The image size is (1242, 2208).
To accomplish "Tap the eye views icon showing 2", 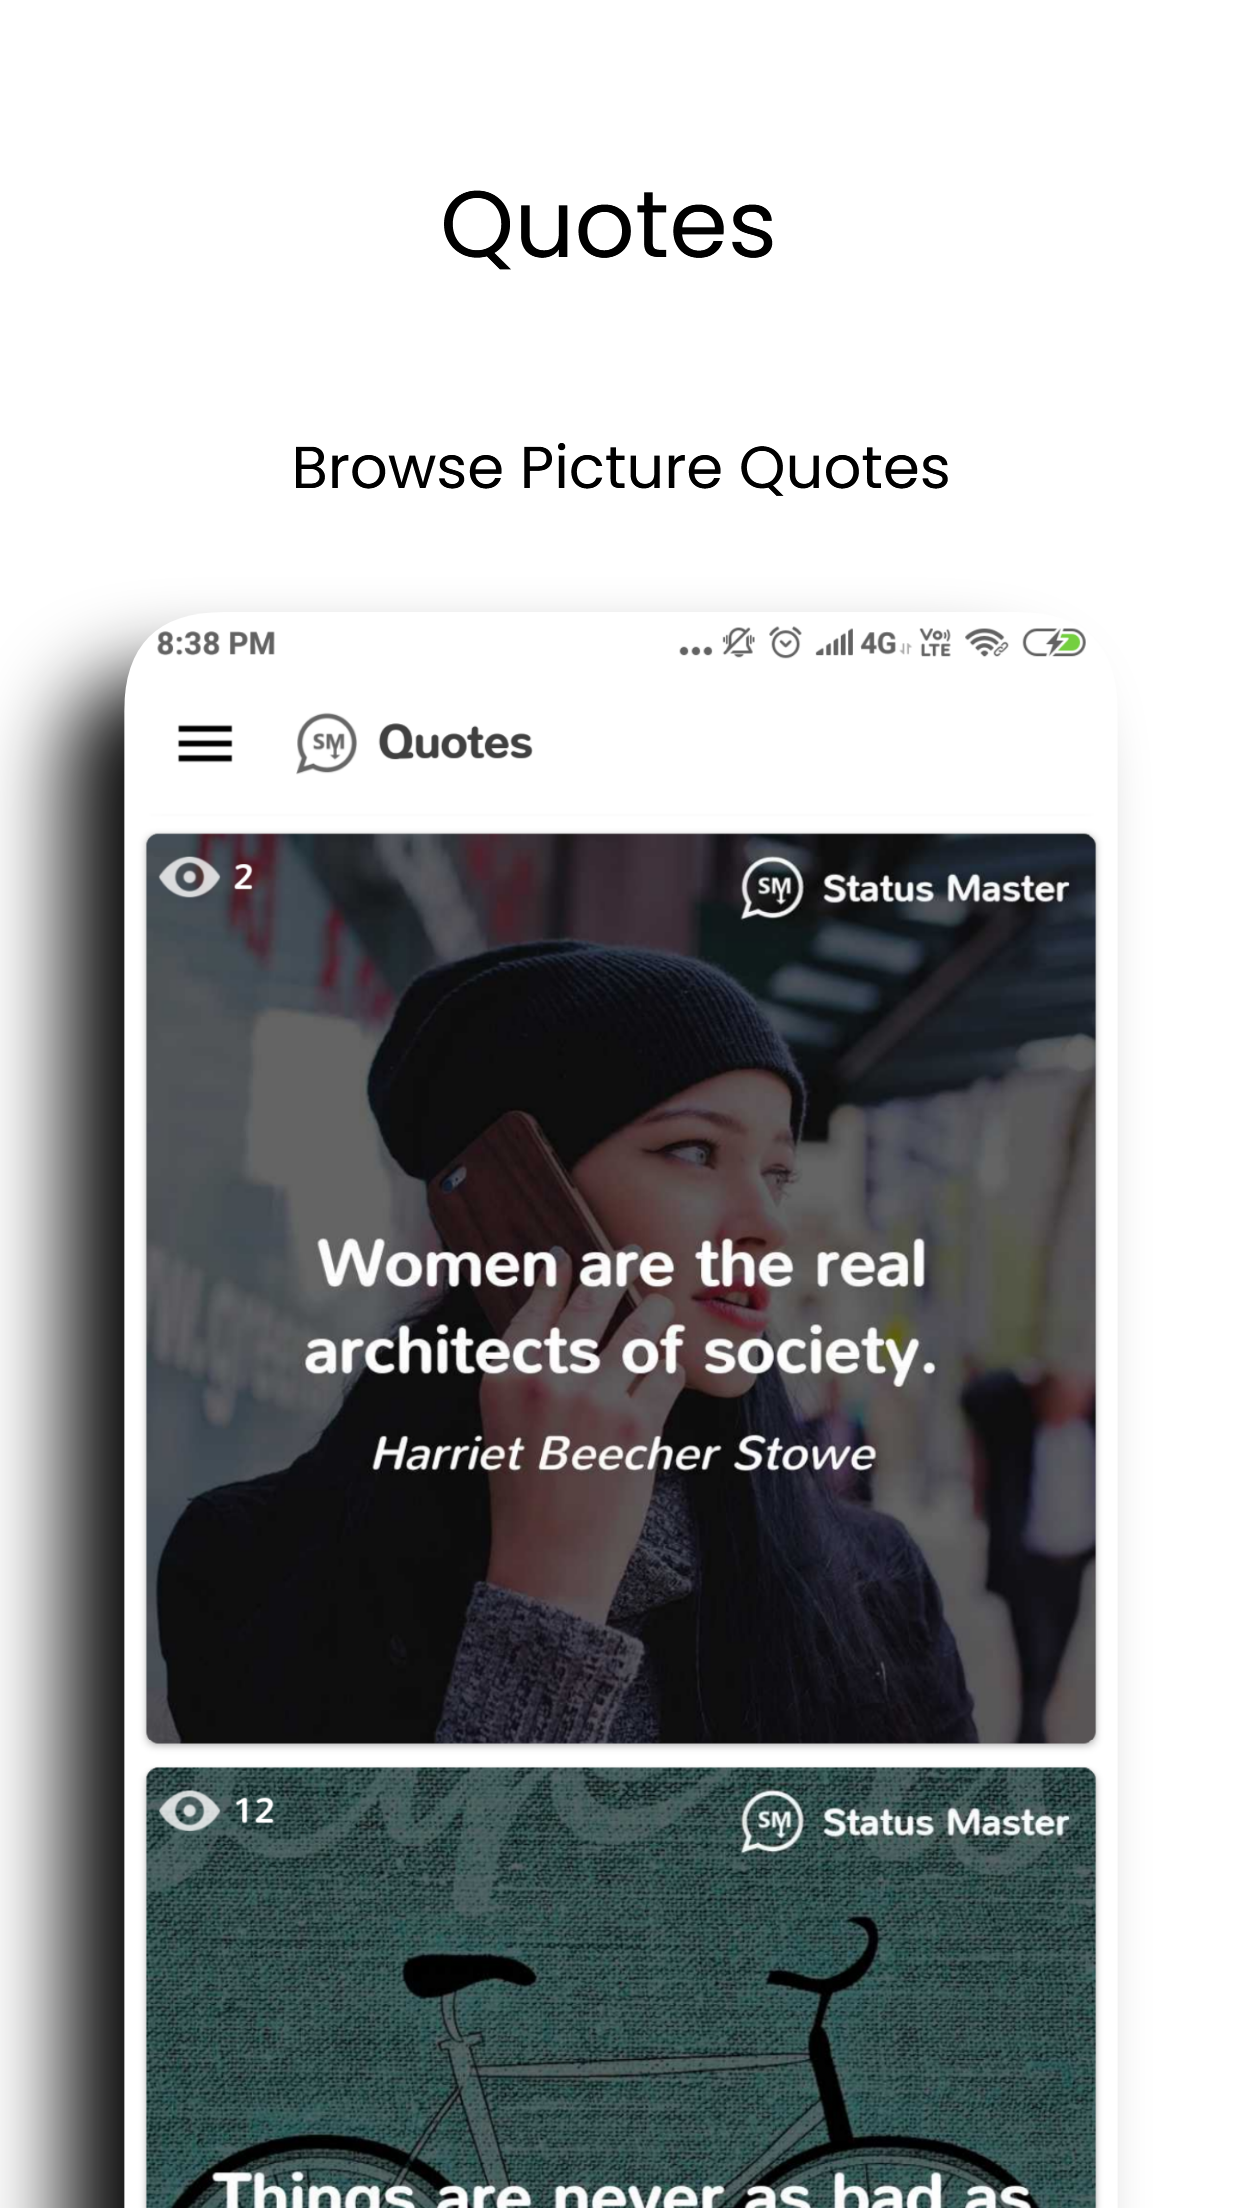I will tap(189, 877).
